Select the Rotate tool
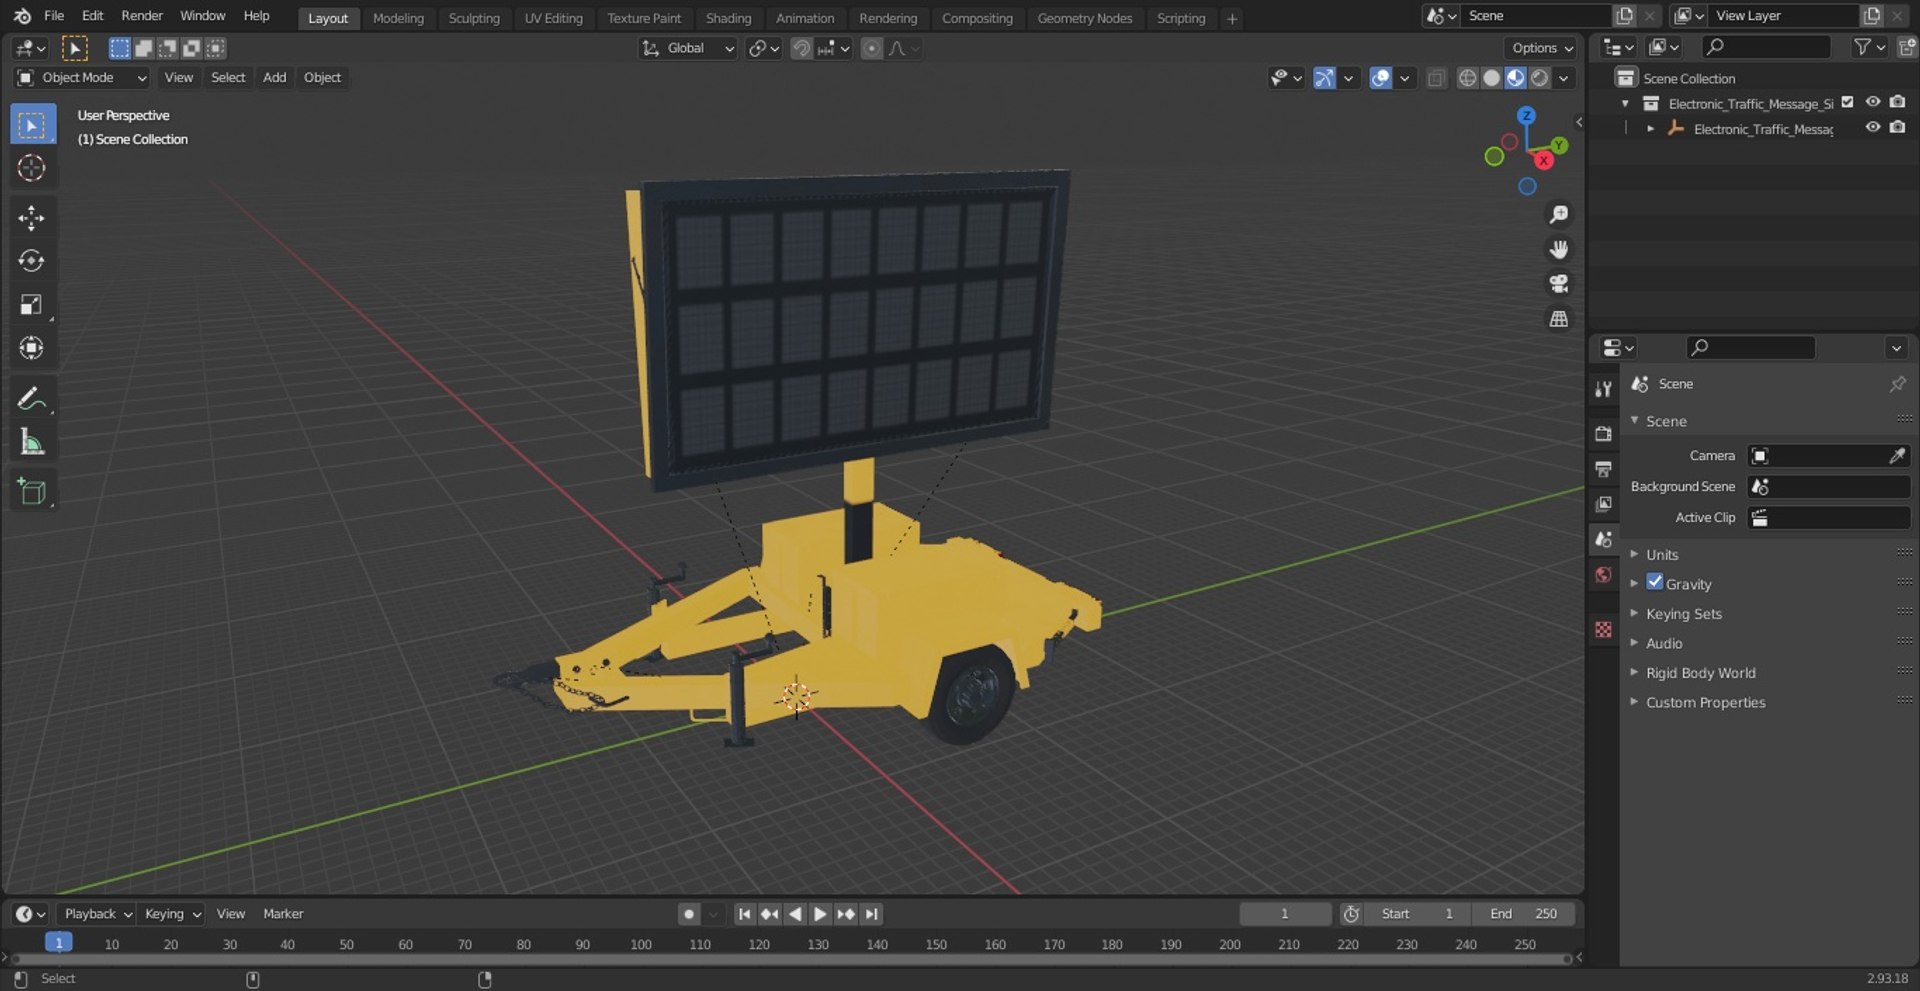1920x991 pixels. (x=31, y=261)
